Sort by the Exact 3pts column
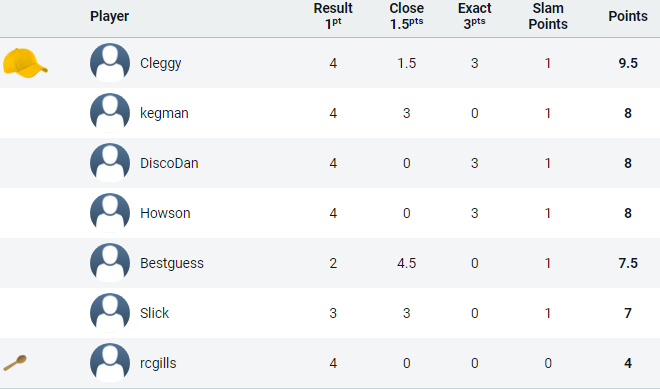660x389 pixels. click(x=474, y=16)
